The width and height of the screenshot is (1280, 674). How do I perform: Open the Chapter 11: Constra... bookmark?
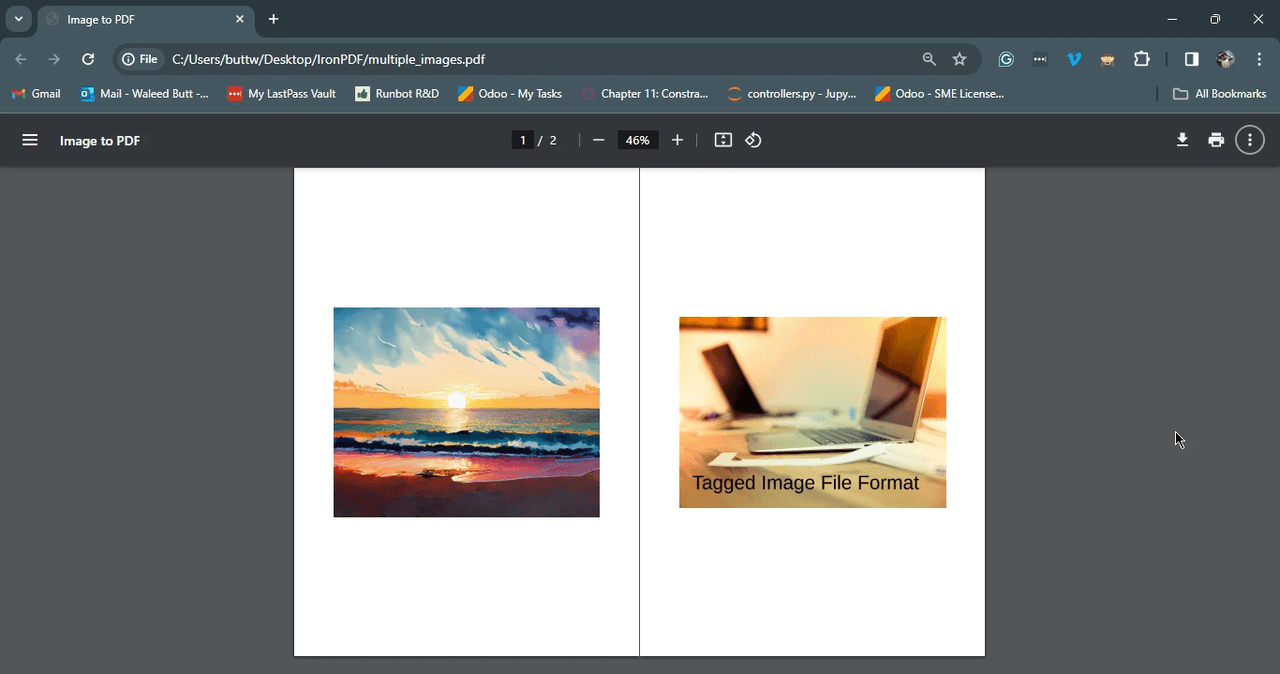645,93
